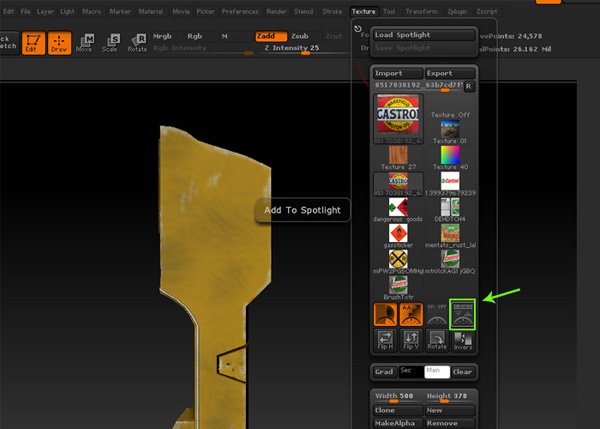Open the Zplugin menu
This screenshot has height=429, width=600.
coord(457,11)
